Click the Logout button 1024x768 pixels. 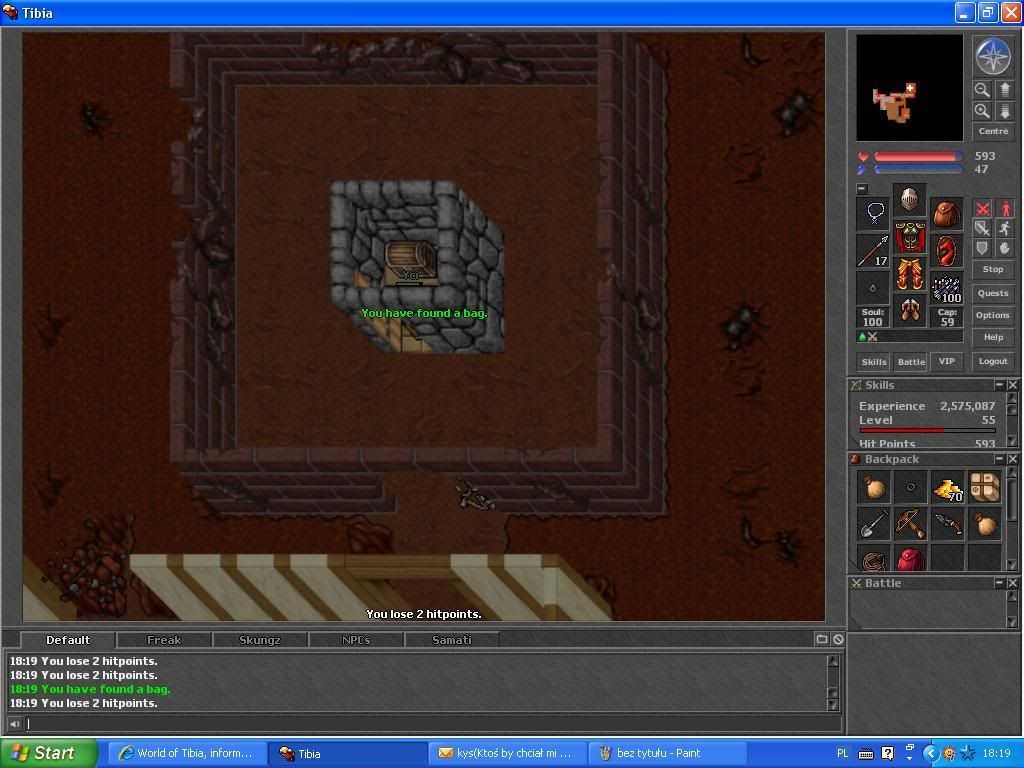[993, 361]
